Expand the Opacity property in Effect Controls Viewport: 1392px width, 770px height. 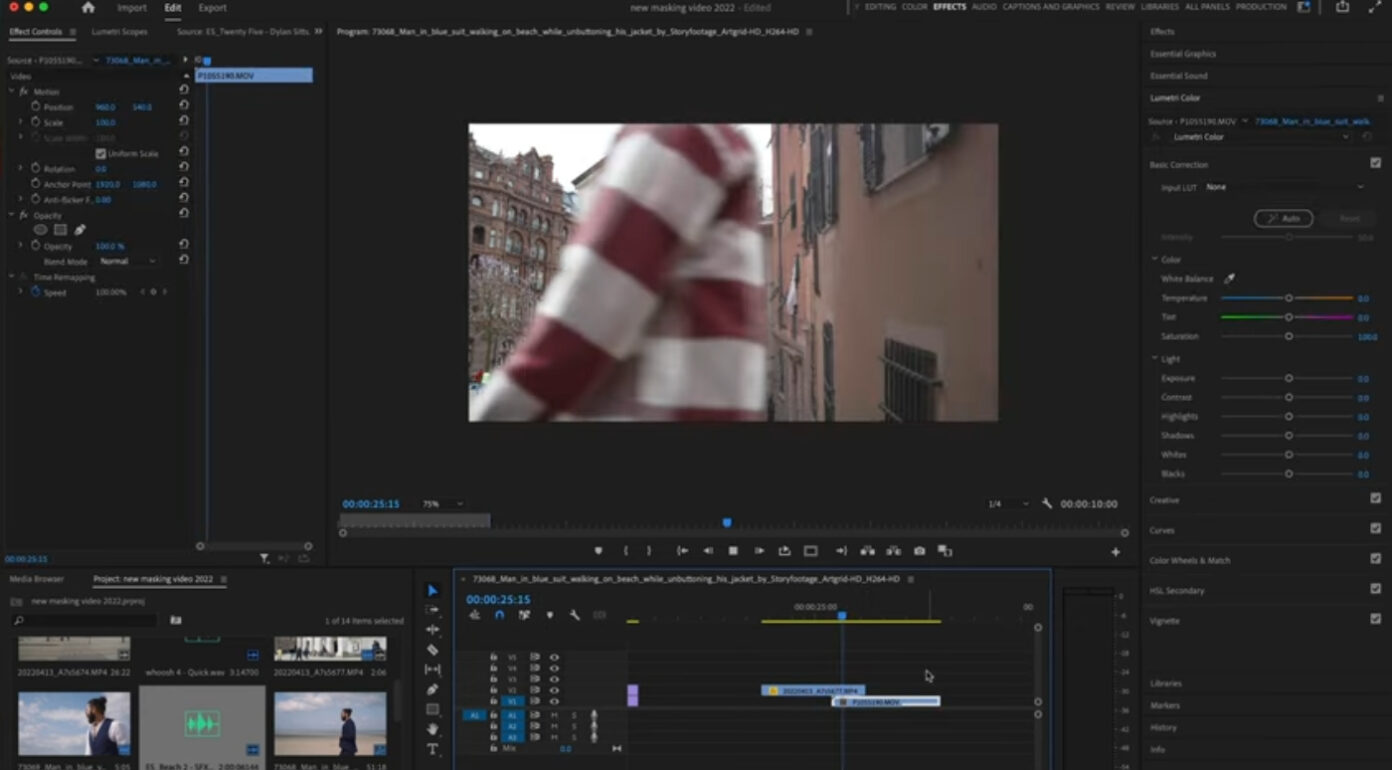22,246
